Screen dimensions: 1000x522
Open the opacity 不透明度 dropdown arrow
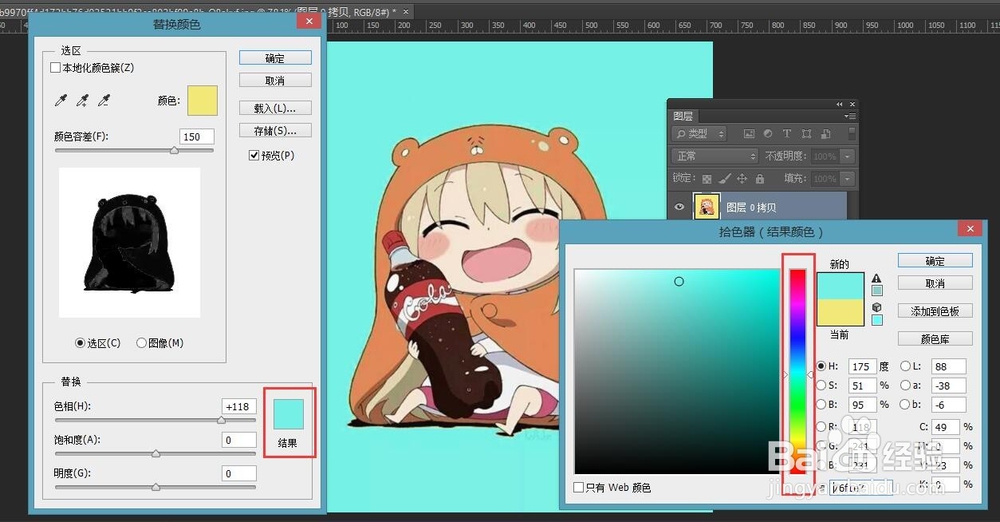click(847, 156)
